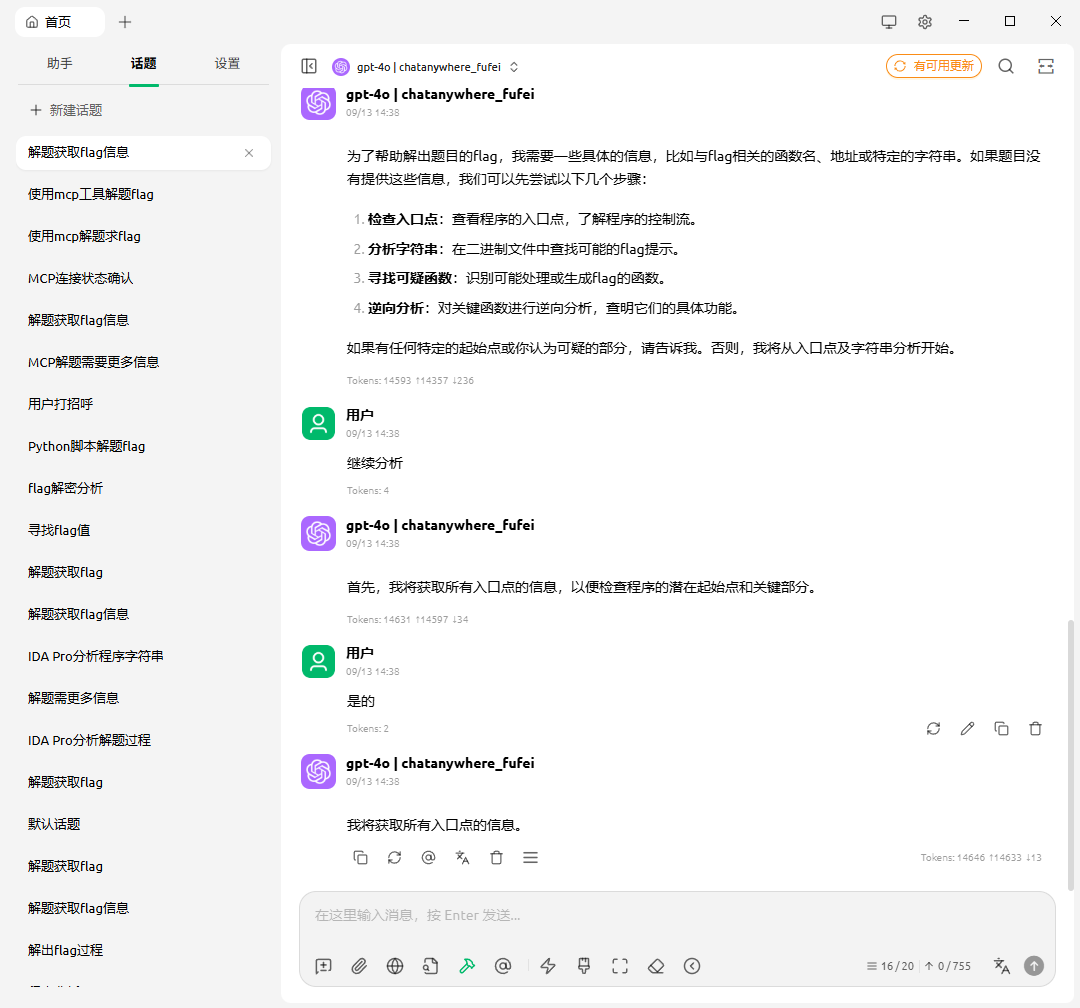The height and width of the screenshot is (1008, 1080).
Task: Switch to the 设置 tab
Action: pyautogui.click(x=227, y=63)
